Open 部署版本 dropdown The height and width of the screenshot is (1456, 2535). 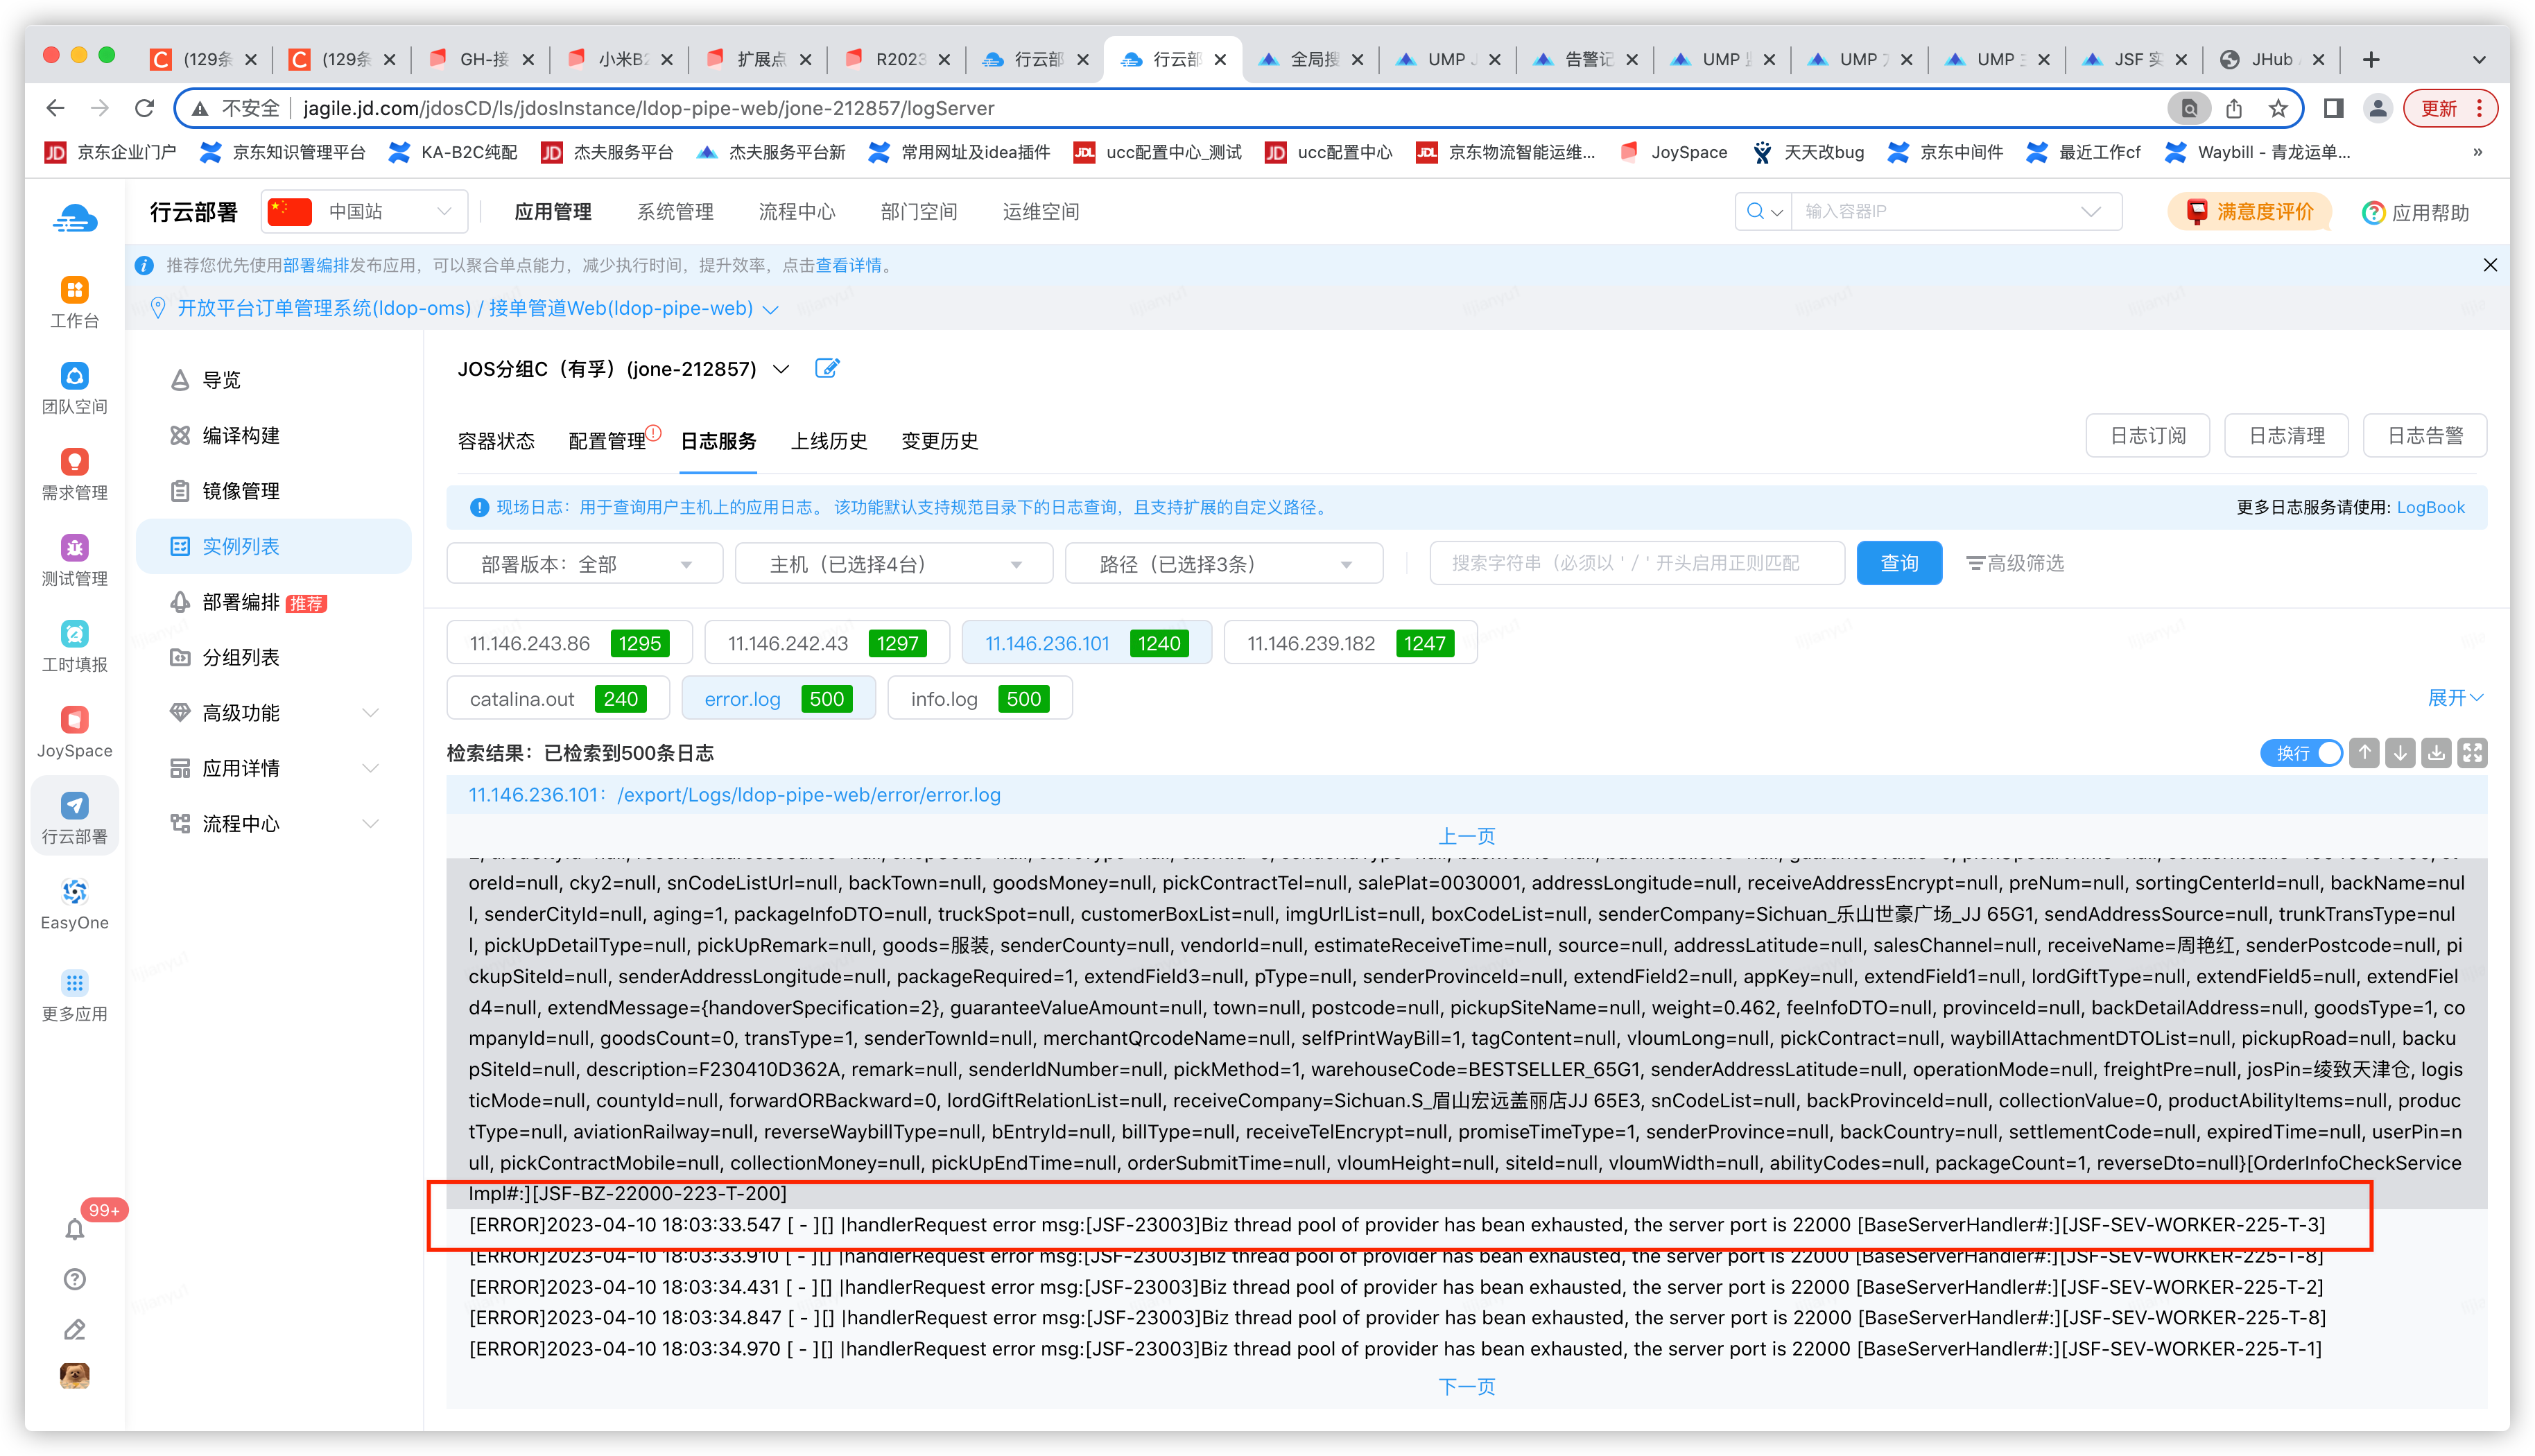pyautogui.click(x=585, y=564)
